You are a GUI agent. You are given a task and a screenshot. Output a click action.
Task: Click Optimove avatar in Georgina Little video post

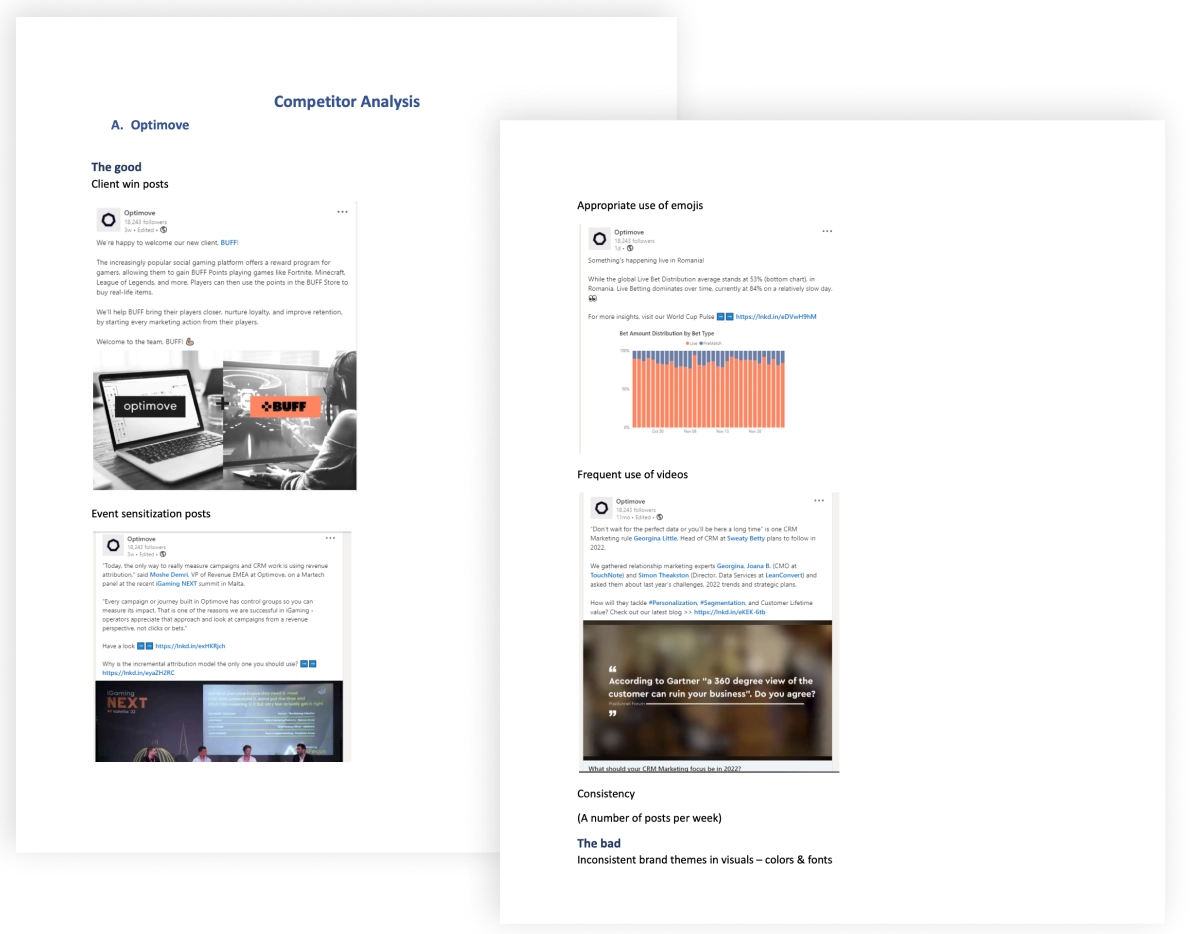click(x=602, y=508)
